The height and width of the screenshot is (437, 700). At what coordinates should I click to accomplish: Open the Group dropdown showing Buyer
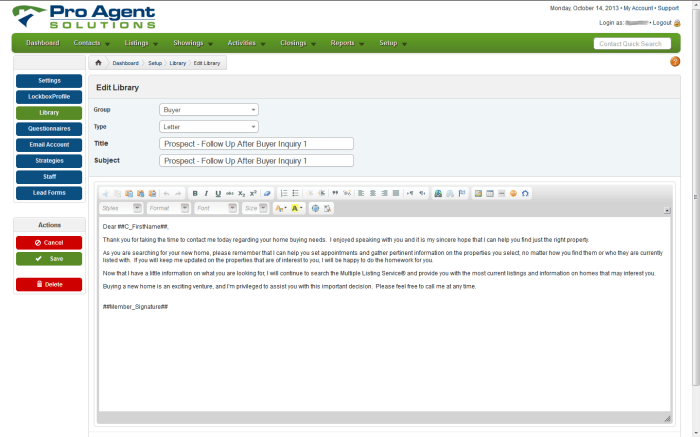point(208,110)
